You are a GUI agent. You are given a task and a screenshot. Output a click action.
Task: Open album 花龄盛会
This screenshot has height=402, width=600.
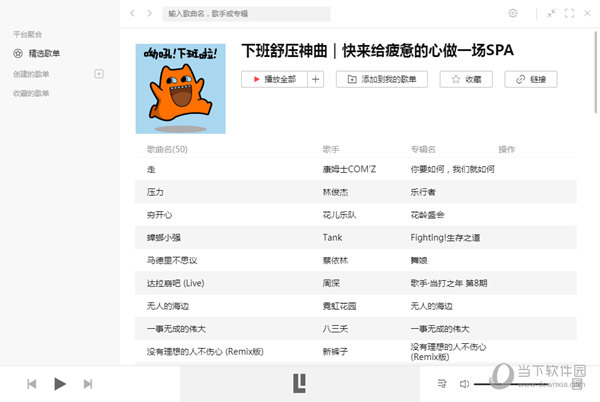coord(427,215)
